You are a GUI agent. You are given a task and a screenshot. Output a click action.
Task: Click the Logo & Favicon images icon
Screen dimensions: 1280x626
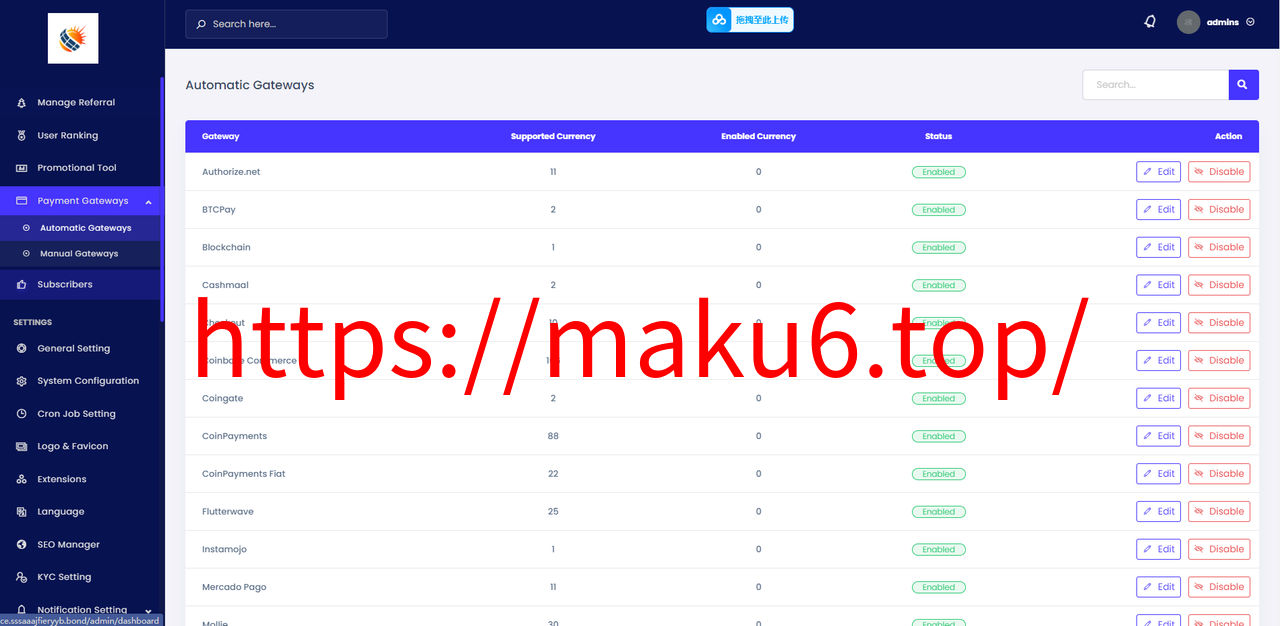[x=22, y=447]
